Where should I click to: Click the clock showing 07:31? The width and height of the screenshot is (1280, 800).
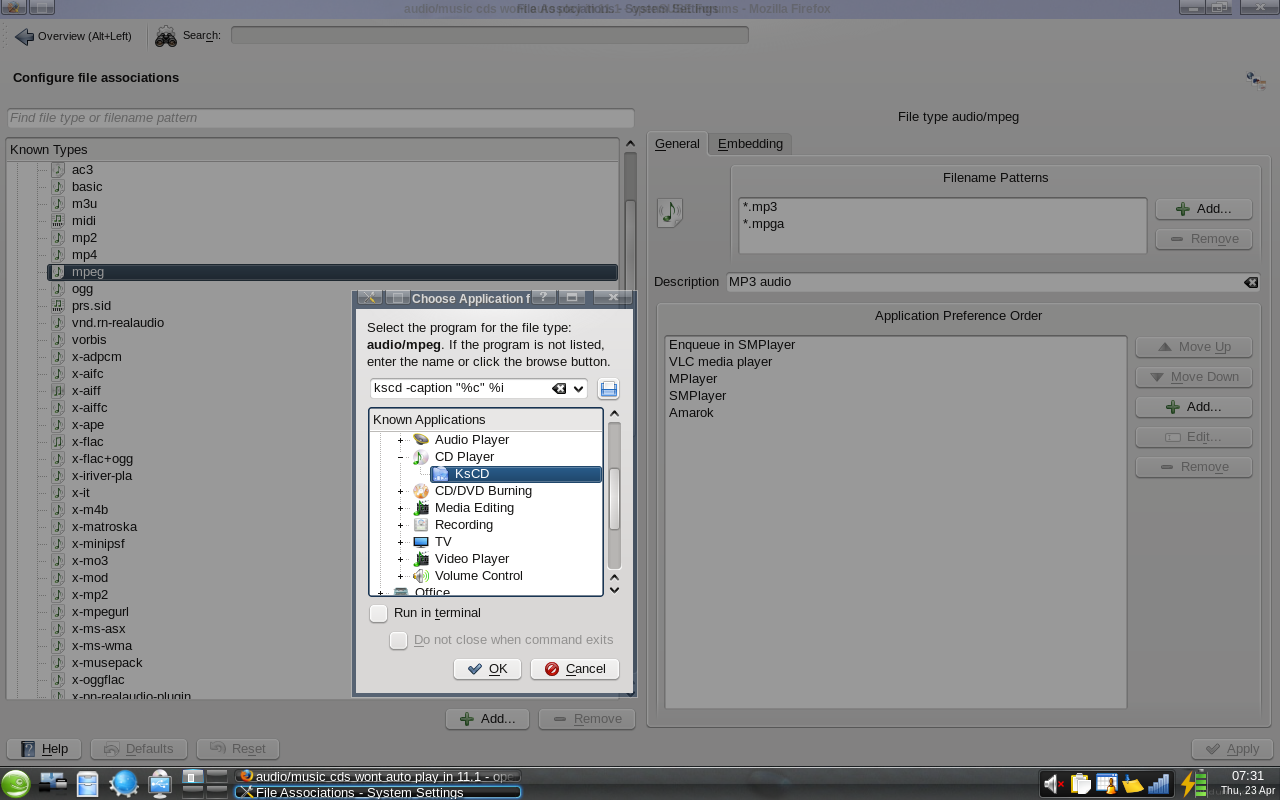tap(1248, 775)
